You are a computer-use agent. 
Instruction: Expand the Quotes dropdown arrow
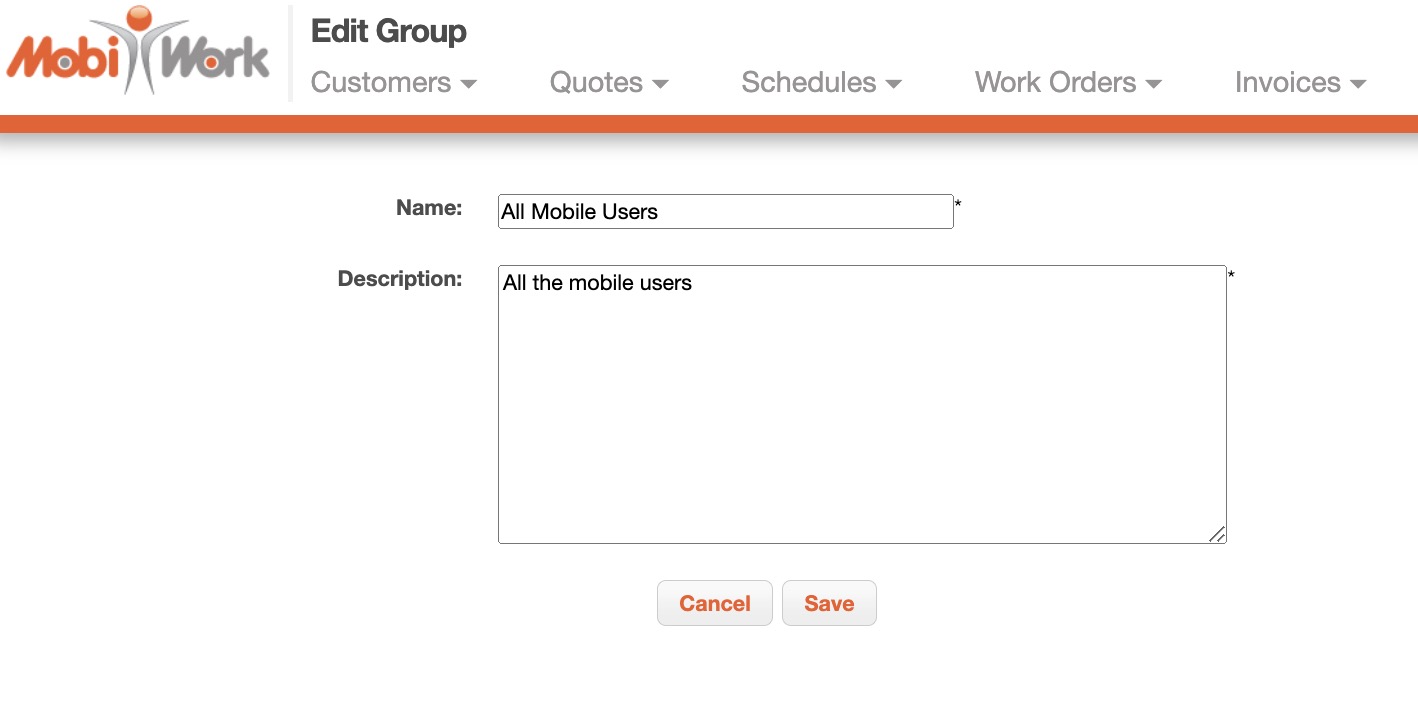(660, 84)
